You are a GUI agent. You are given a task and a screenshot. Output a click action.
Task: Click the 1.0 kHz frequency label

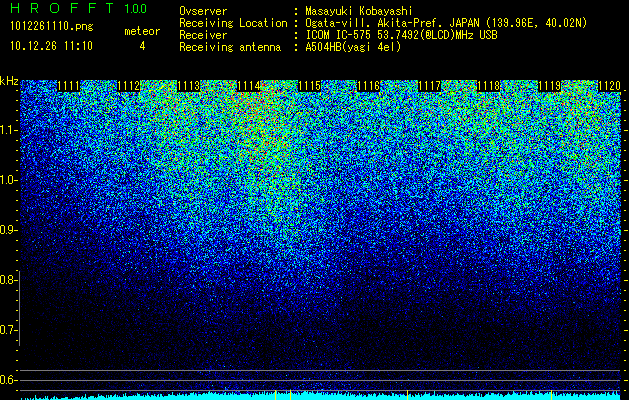tap(8, 180)
